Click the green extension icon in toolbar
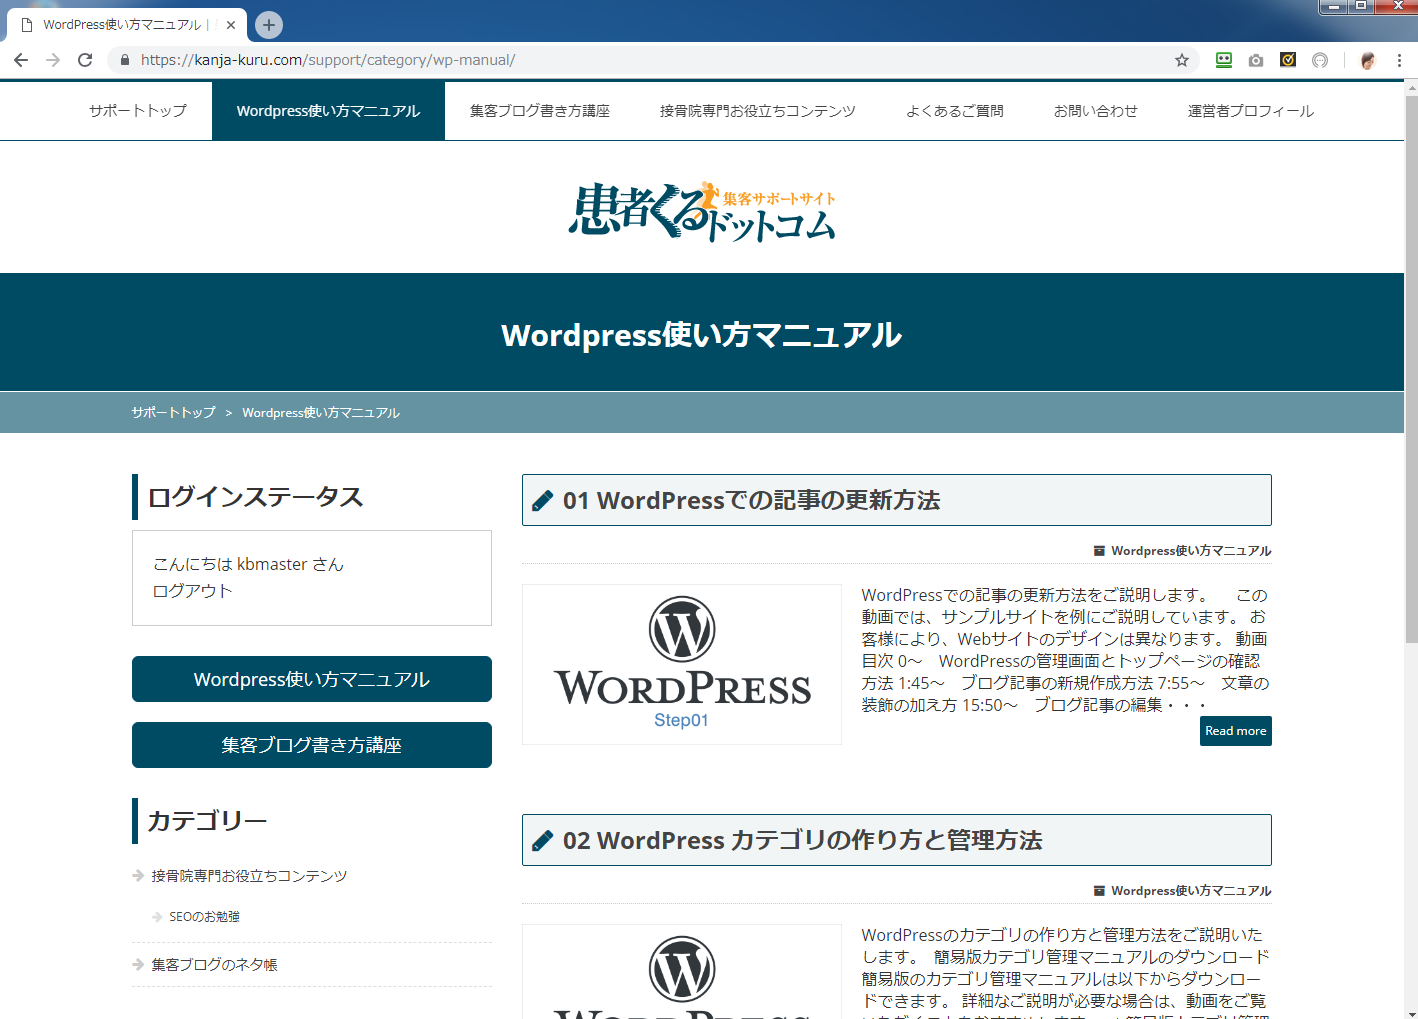 click(1224, 60)
